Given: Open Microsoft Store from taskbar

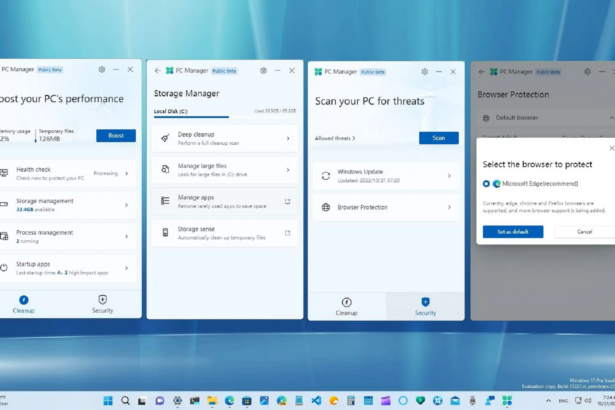Looking at the screenshot, I should click(247, 401).
